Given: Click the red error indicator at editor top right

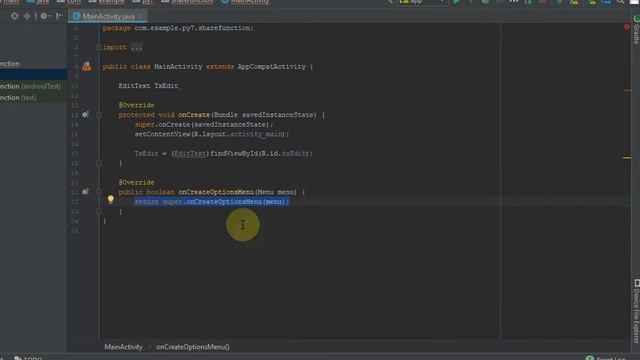Looking at the screenshot, I should point(627,27).
